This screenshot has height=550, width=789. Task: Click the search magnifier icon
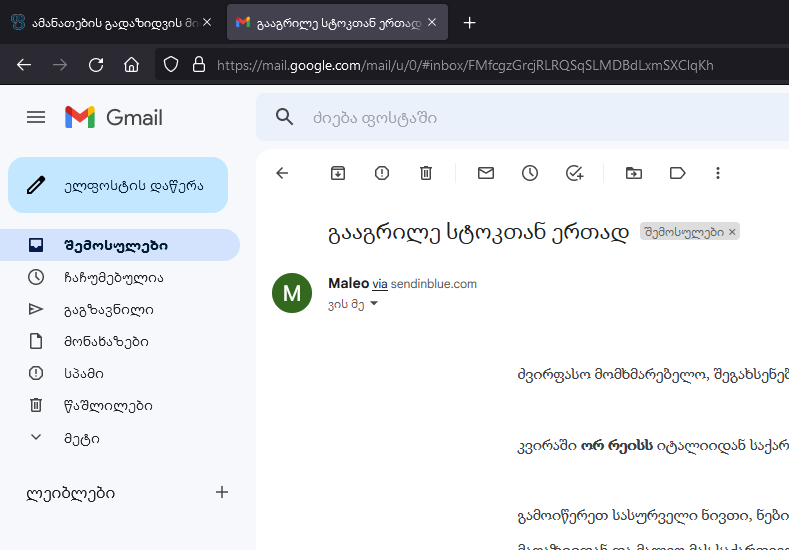tap(284, 117)
